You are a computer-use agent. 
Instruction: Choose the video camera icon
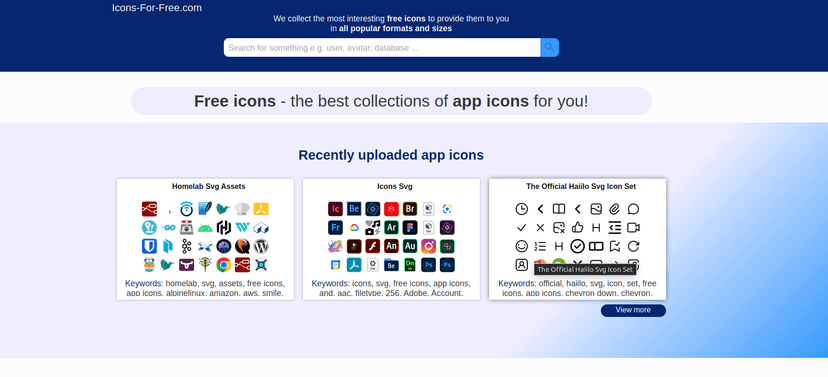pyautogui.click(x=633, y=228)
